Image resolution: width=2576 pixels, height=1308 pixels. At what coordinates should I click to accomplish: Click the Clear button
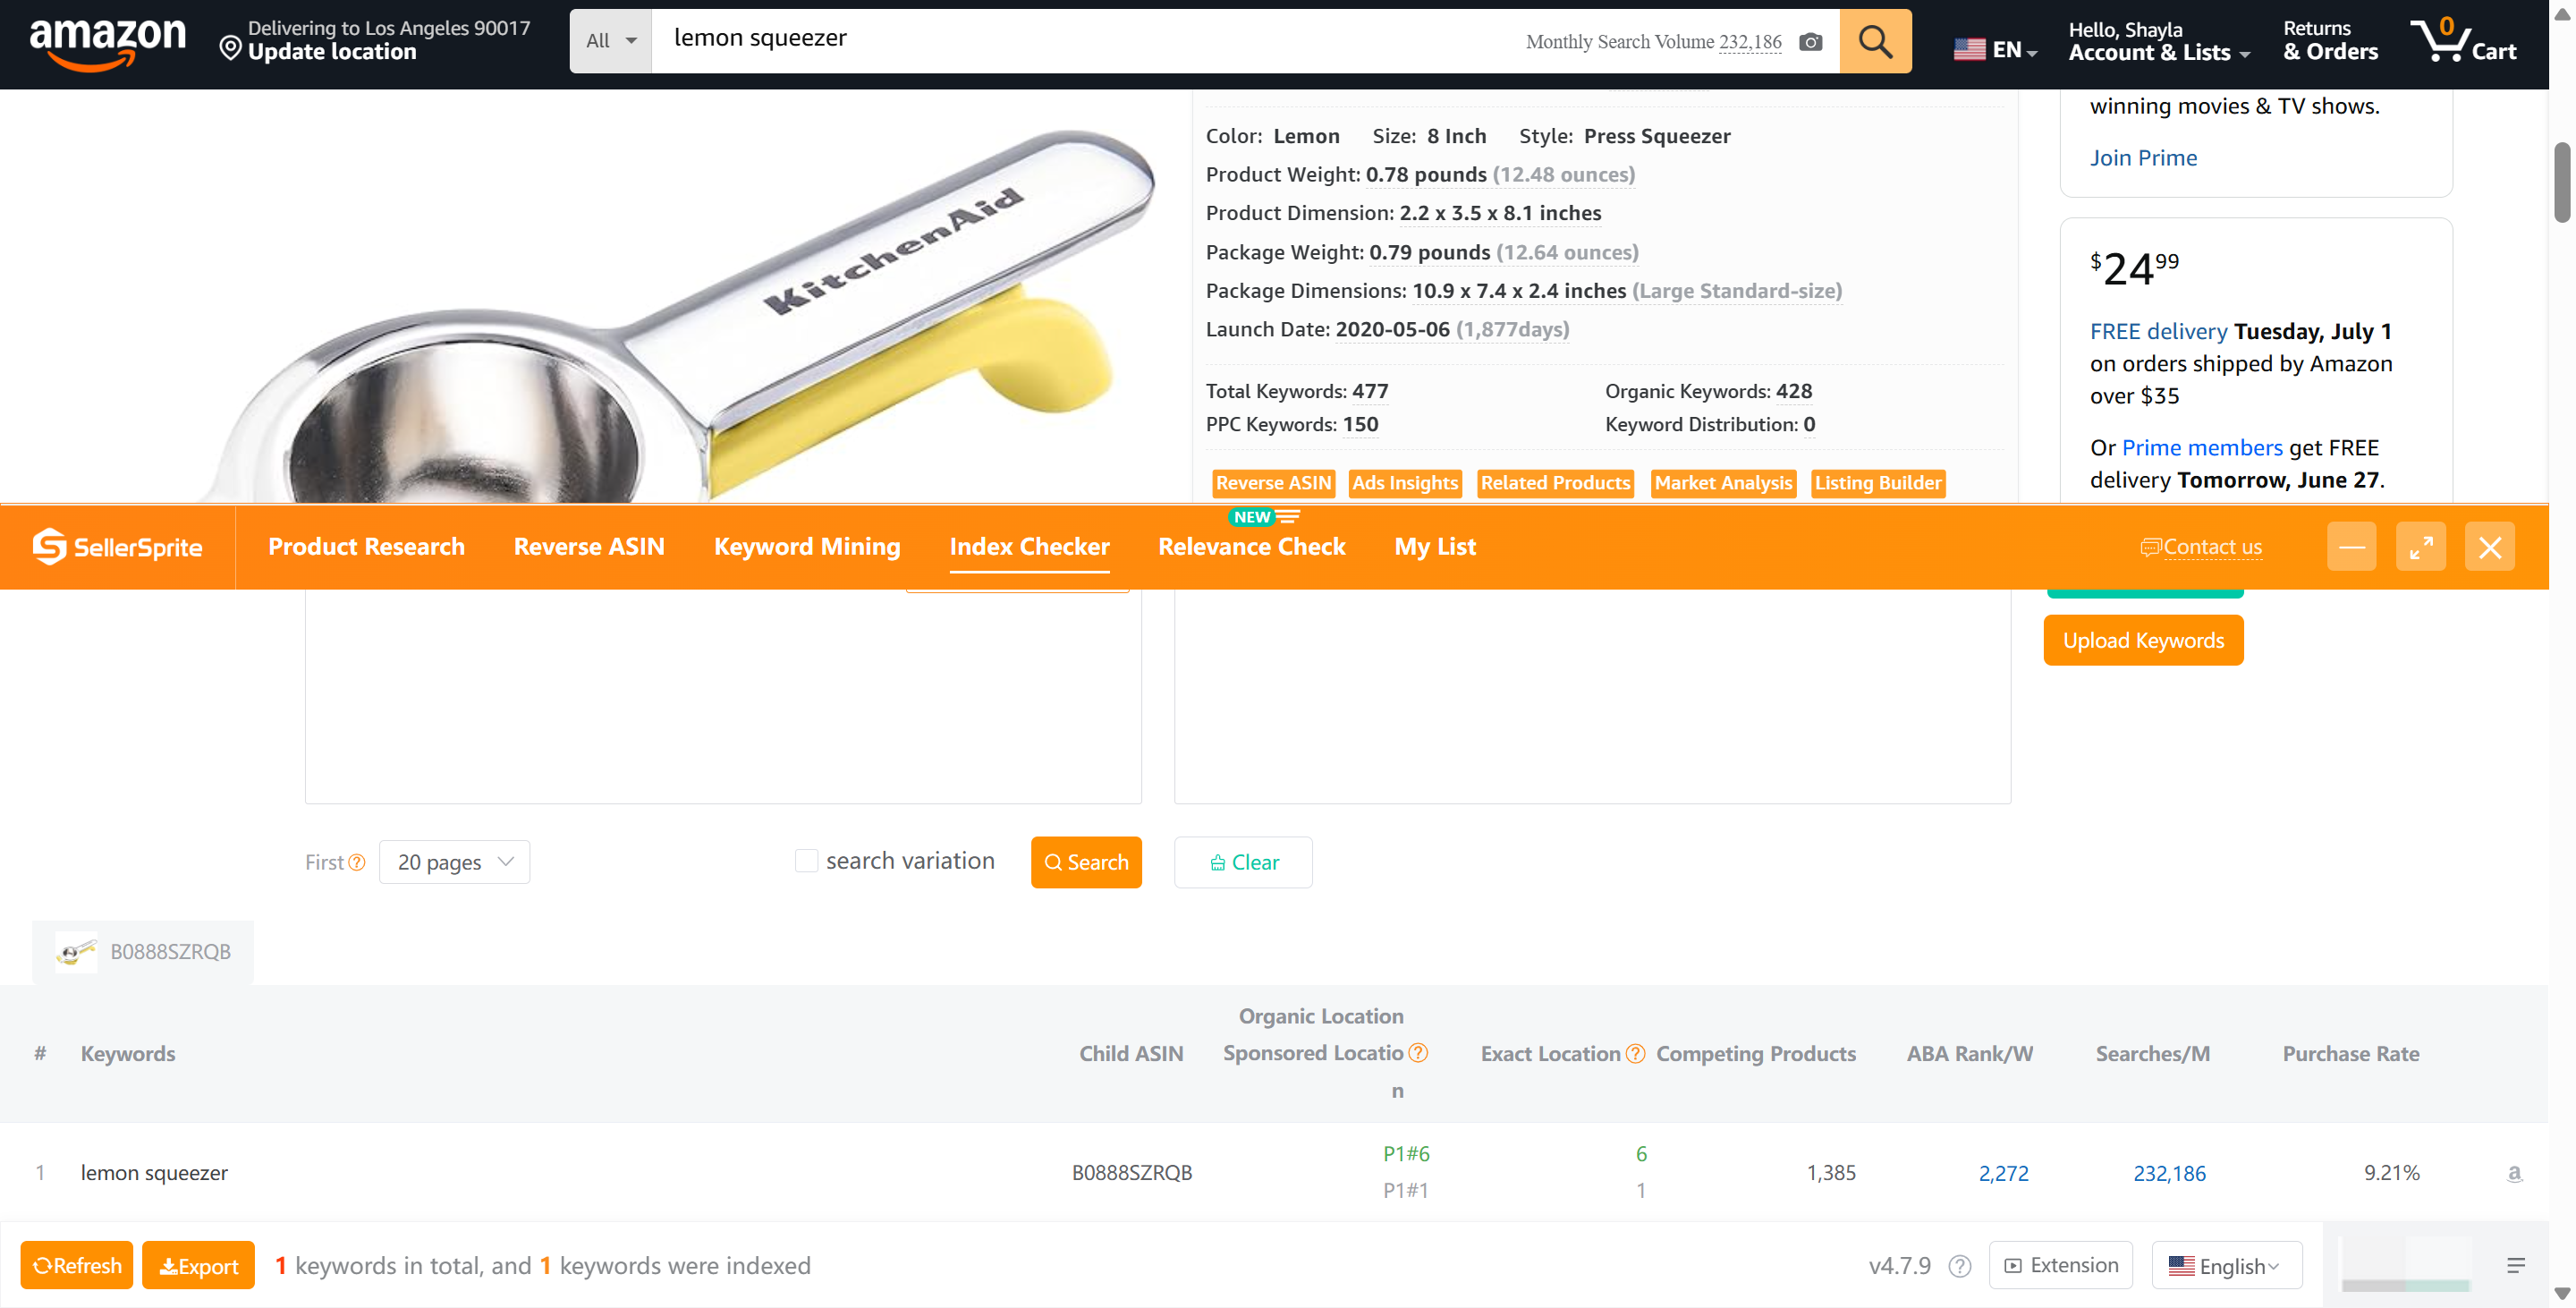tap(1243, 861)
